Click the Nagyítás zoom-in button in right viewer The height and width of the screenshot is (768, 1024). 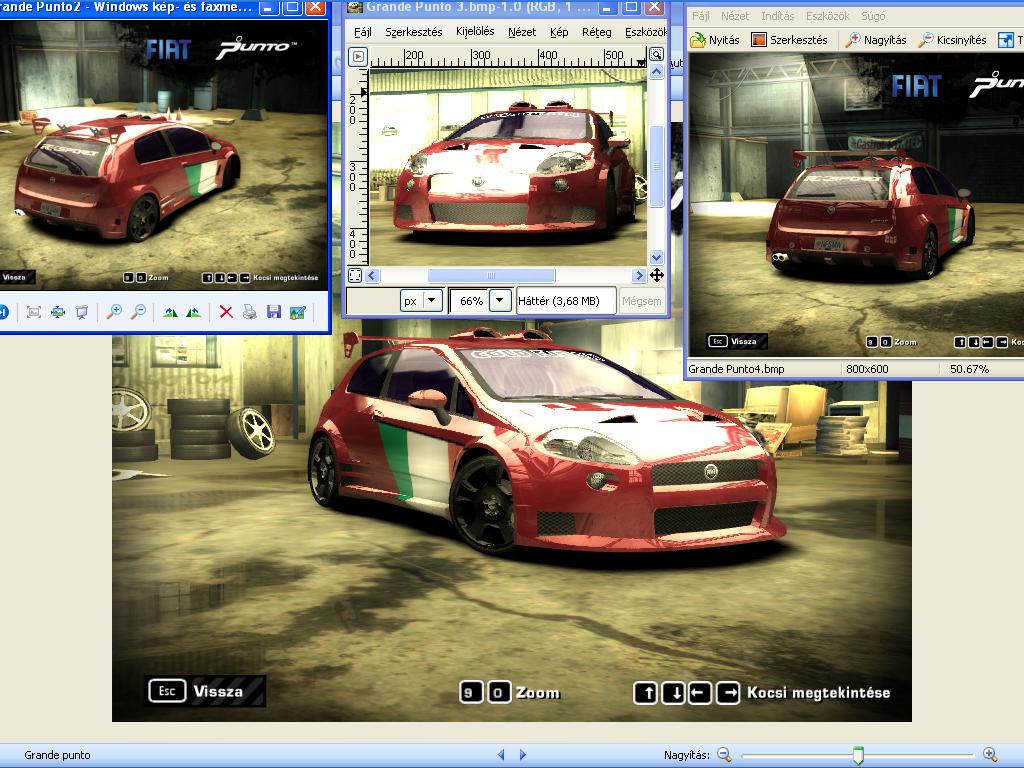coord(876,40)
